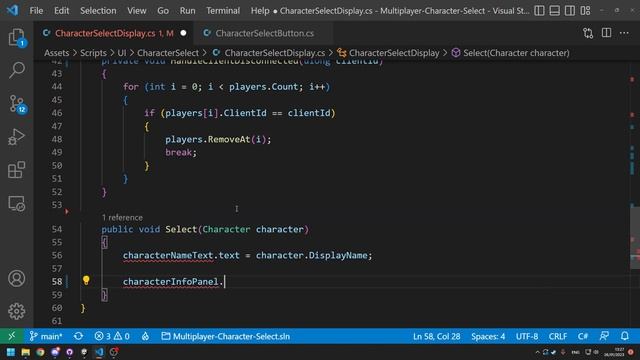The height and width of the screenshot is (360, 640).
Task: Open the Extensions view
Action: [x=17, y=170]
